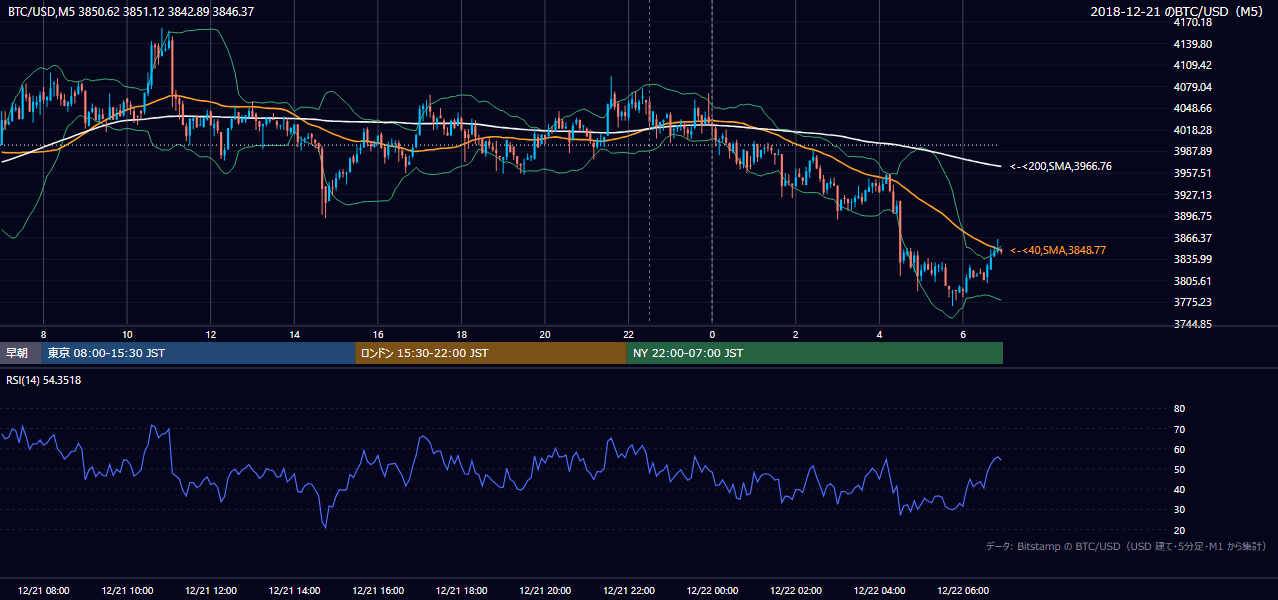Click price axis value 4139.80

[1193, 44]
